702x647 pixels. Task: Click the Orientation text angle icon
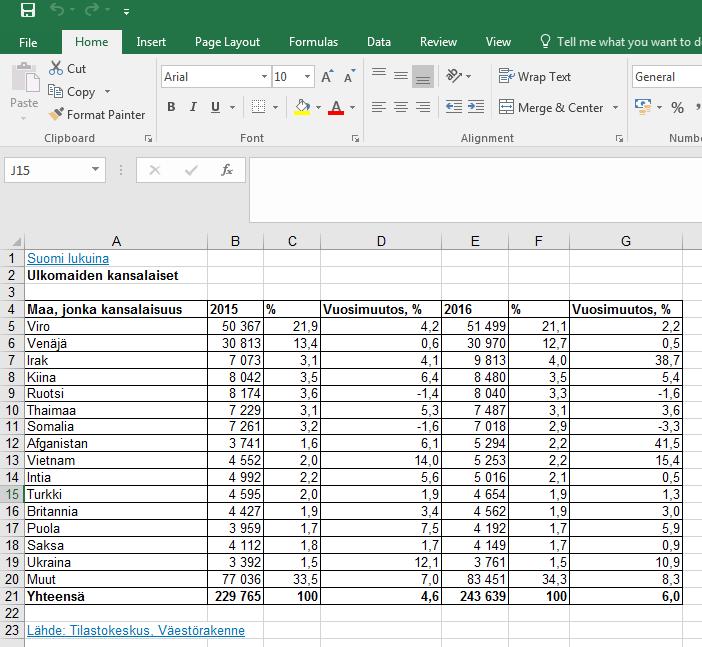pyautogui.click(x=454, y=76)
